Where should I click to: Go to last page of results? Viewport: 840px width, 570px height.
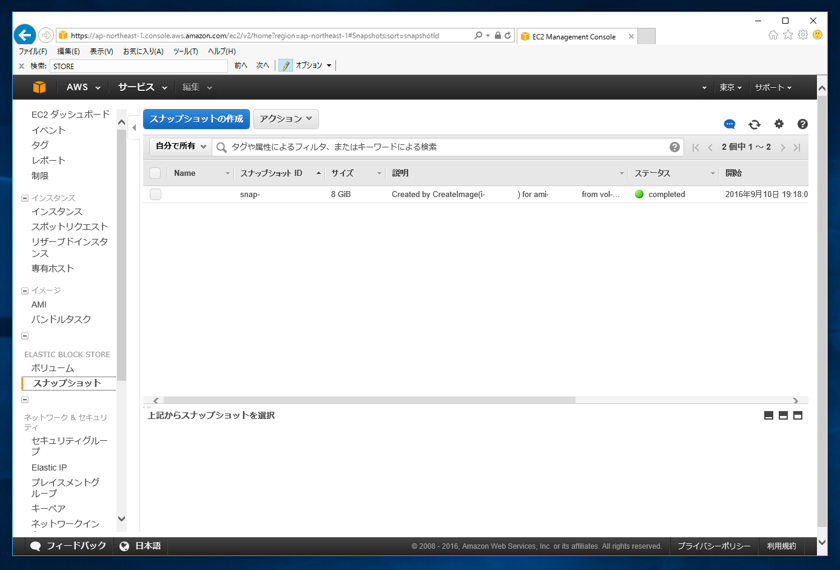[797, 147]
